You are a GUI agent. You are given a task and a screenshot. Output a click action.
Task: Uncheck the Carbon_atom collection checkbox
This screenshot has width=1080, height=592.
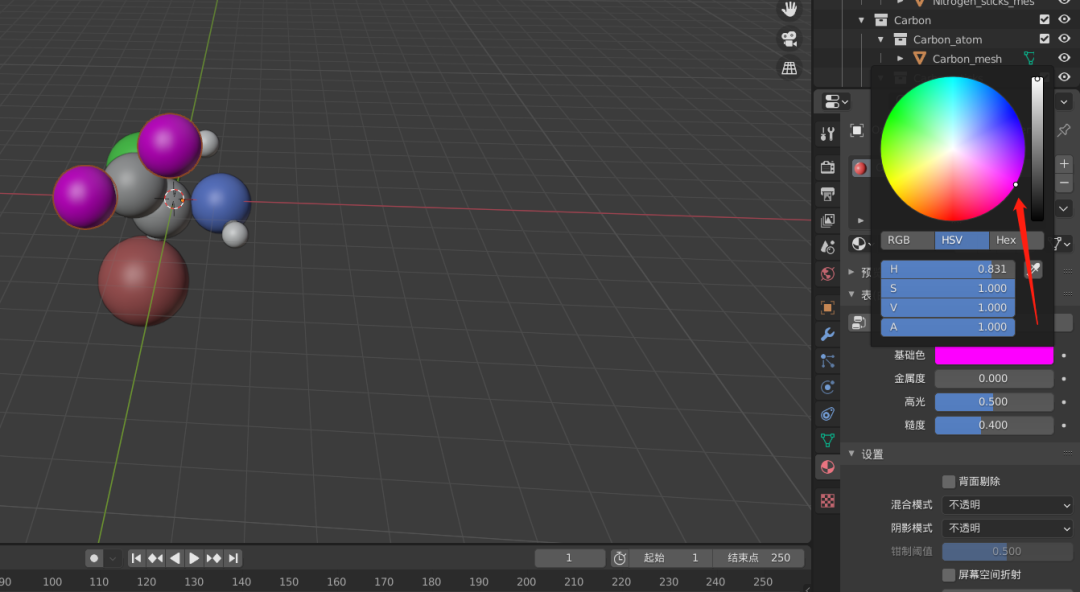coord(1044,39)
